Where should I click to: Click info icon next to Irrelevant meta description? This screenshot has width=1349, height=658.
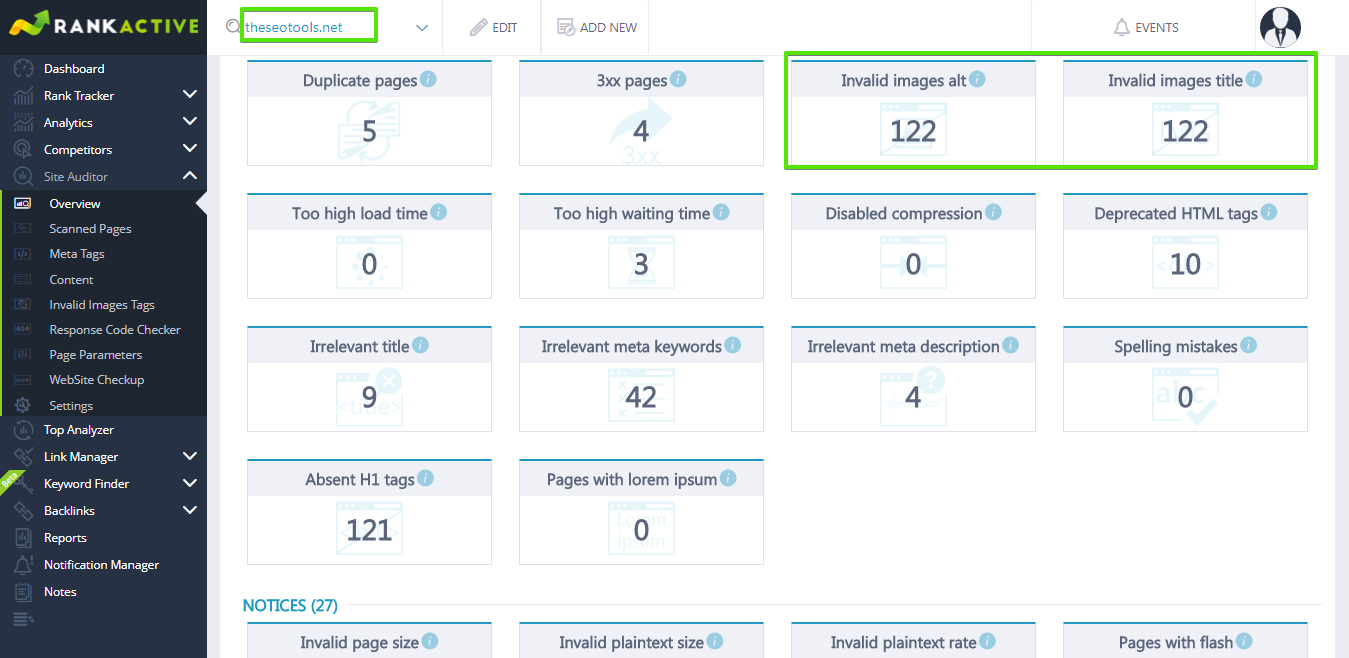click(1011, 345)
